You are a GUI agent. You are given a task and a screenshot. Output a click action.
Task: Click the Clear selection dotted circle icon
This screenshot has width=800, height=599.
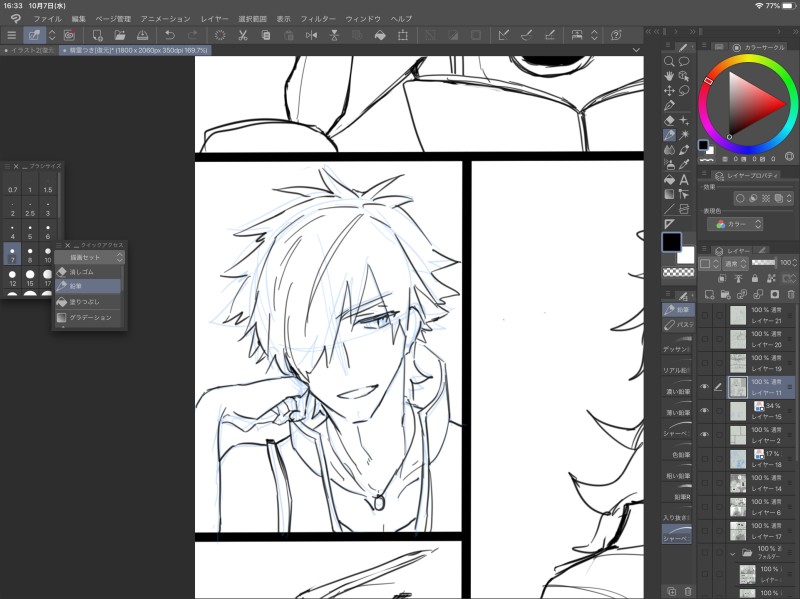click(220, 35)
